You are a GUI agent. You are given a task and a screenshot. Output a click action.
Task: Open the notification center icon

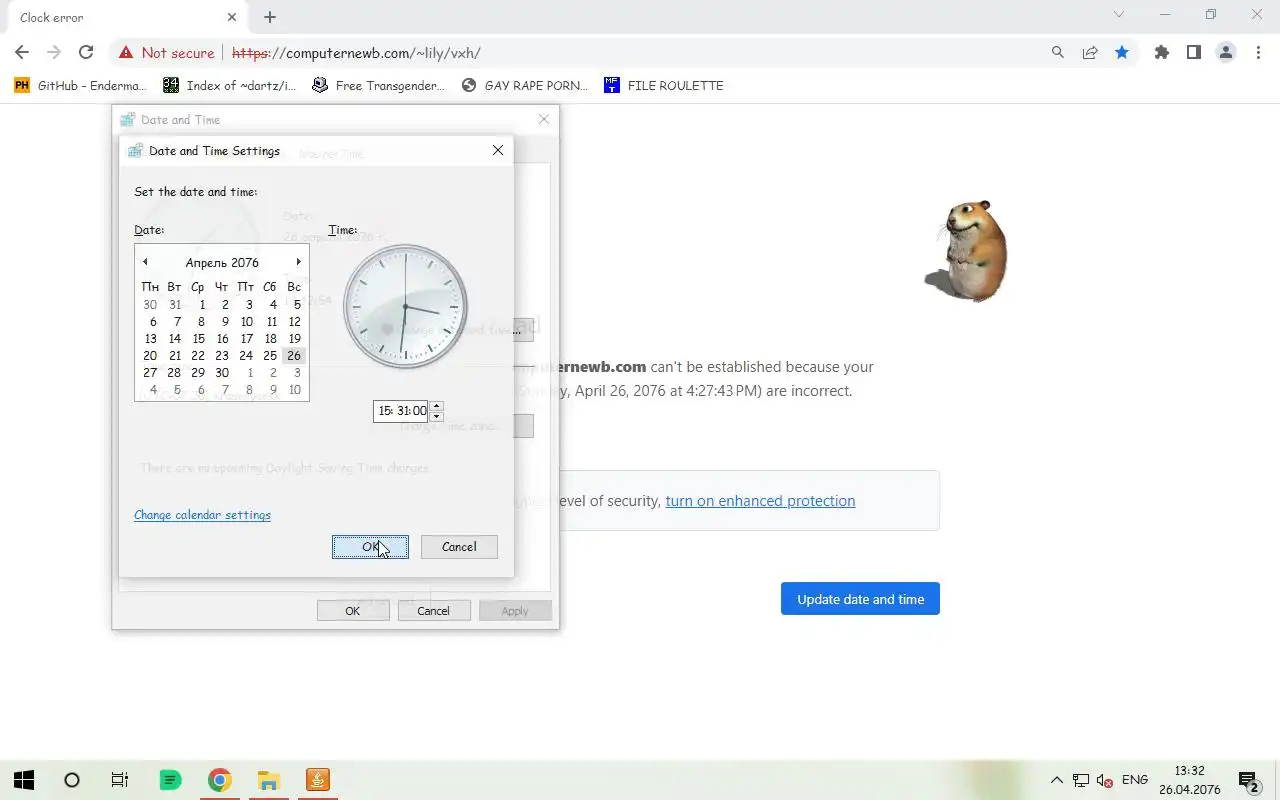1248,780
